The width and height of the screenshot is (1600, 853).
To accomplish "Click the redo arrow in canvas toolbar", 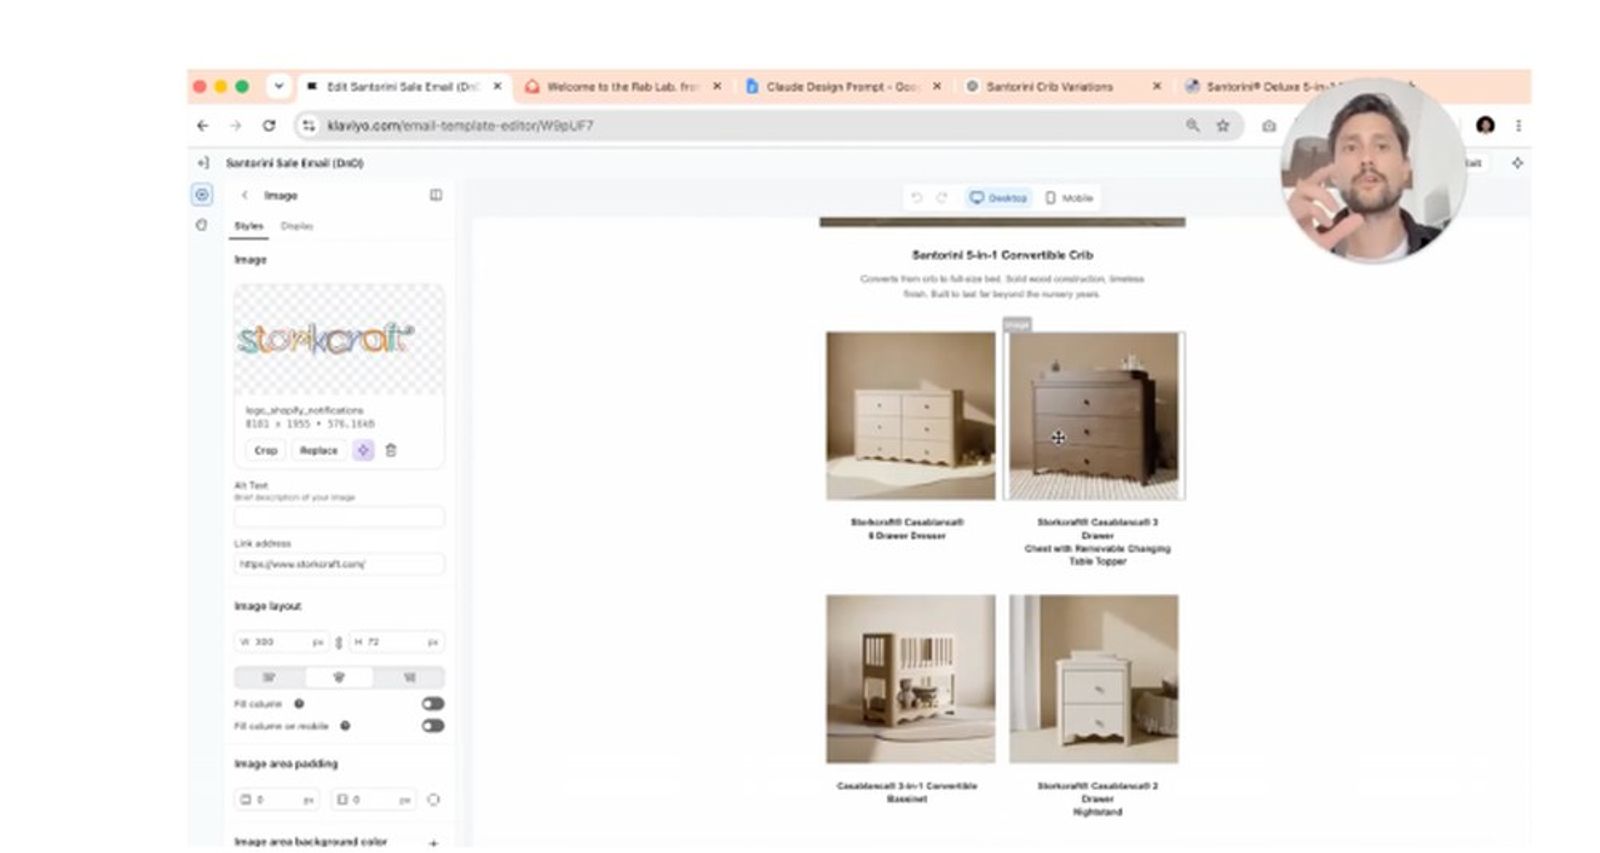I will point(941,198).
